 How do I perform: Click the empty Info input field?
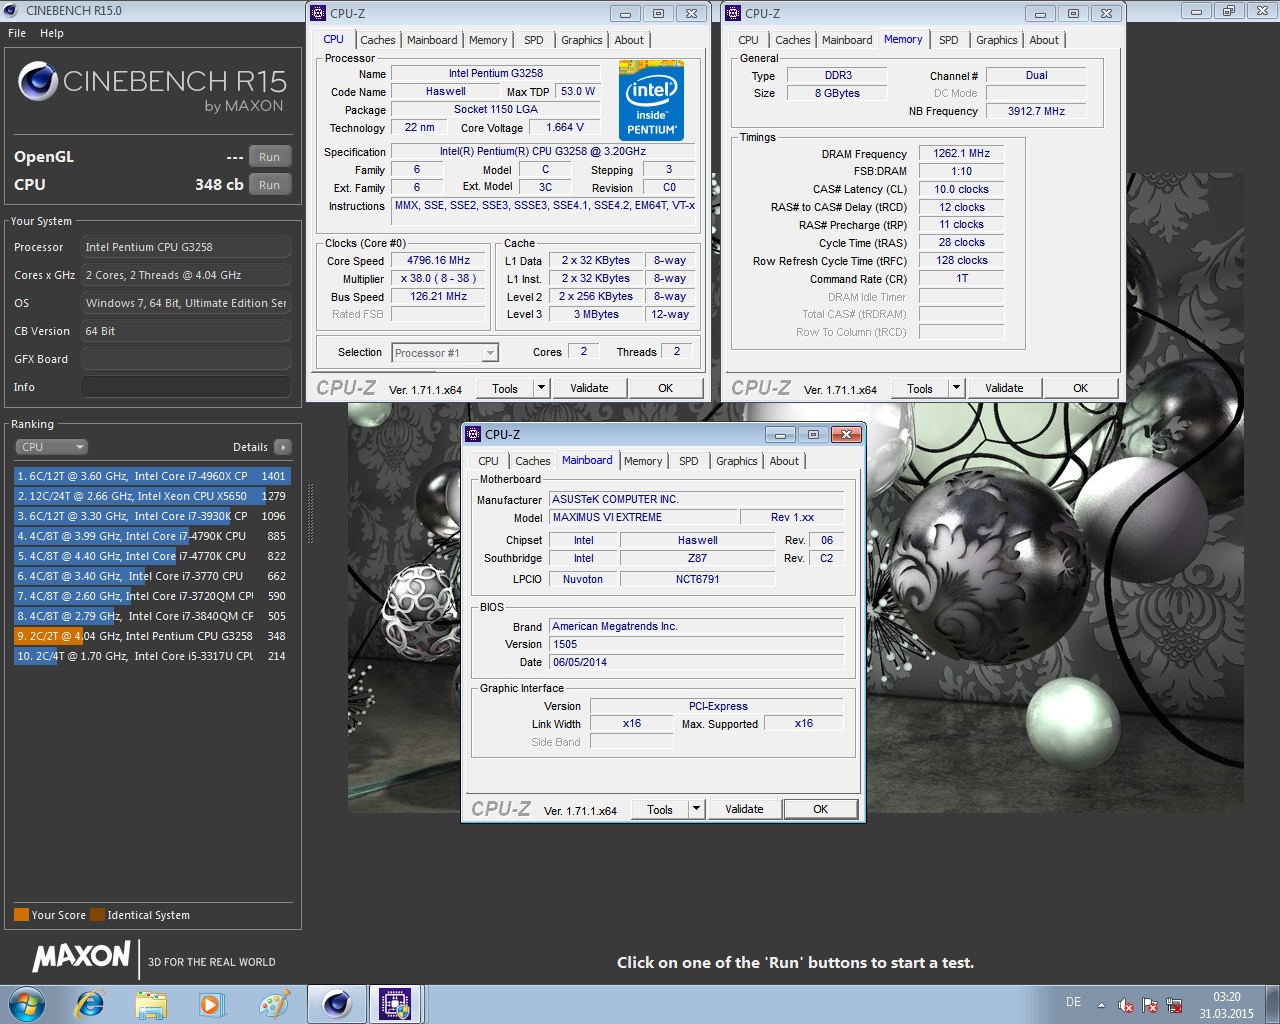click(x=186, y=387)
